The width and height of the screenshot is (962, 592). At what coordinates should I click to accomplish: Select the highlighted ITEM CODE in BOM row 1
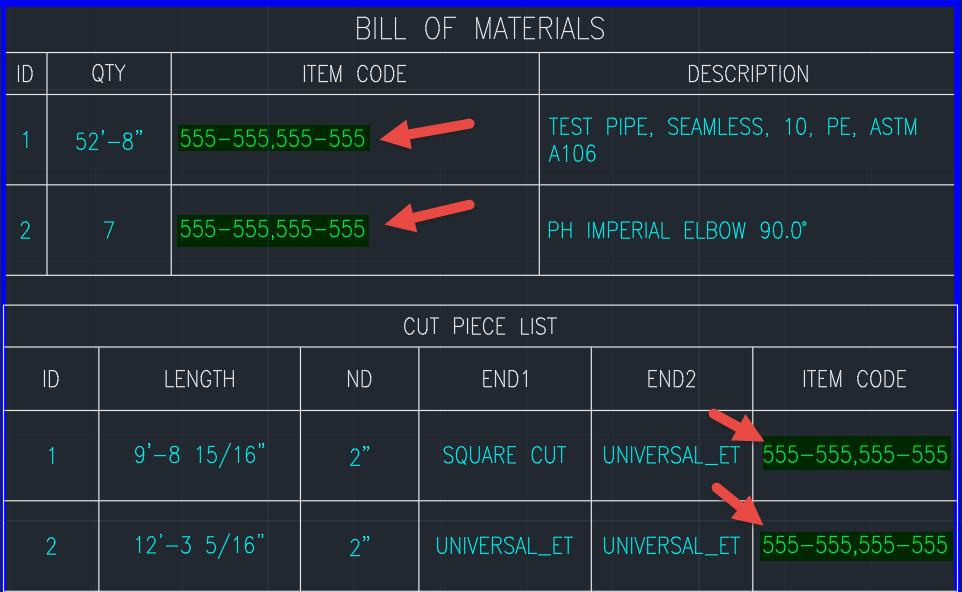pos(272,139)
